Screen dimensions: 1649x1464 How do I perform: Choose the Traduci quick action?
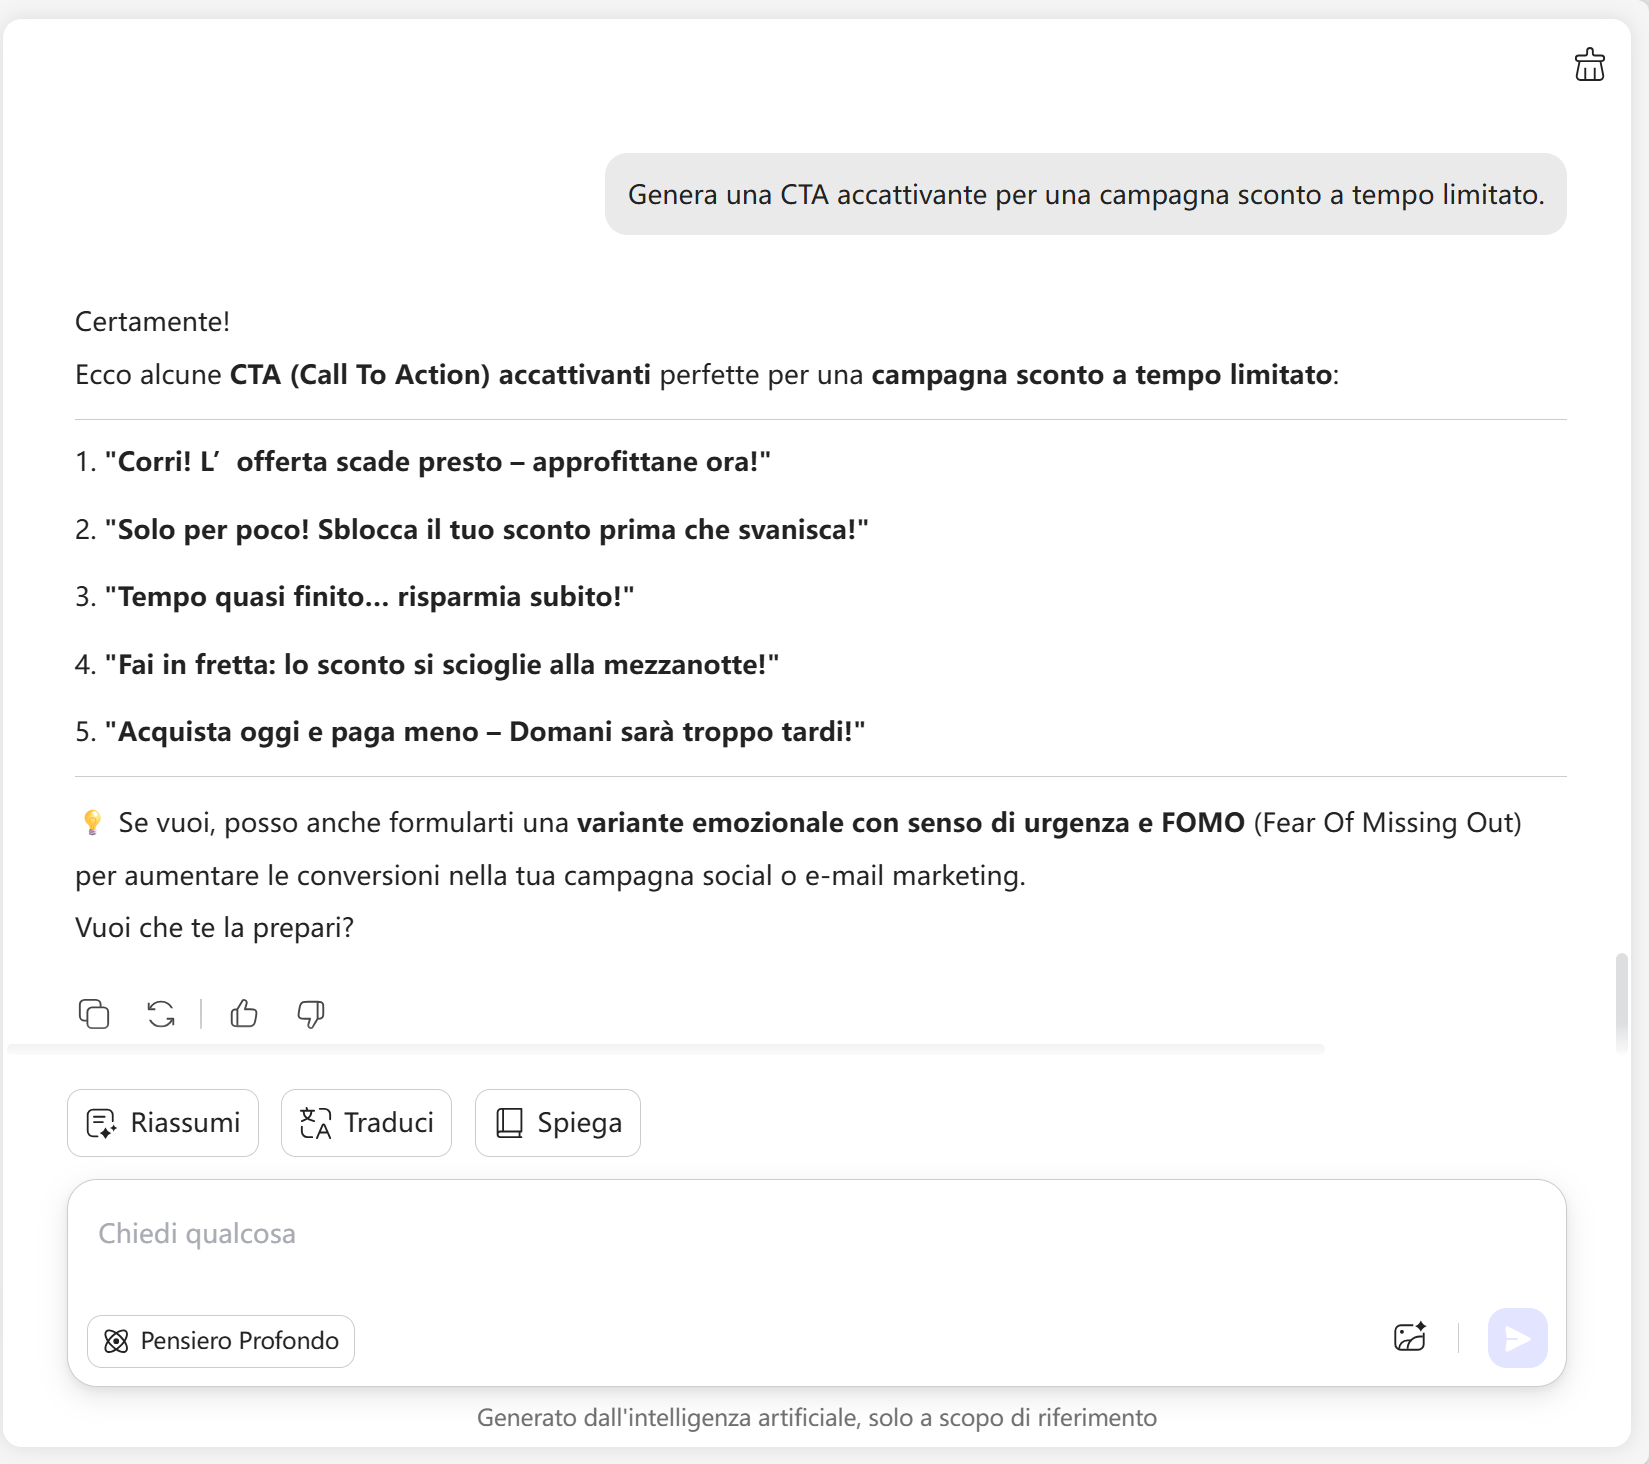pyautogui.click(x=366, y=1123)
